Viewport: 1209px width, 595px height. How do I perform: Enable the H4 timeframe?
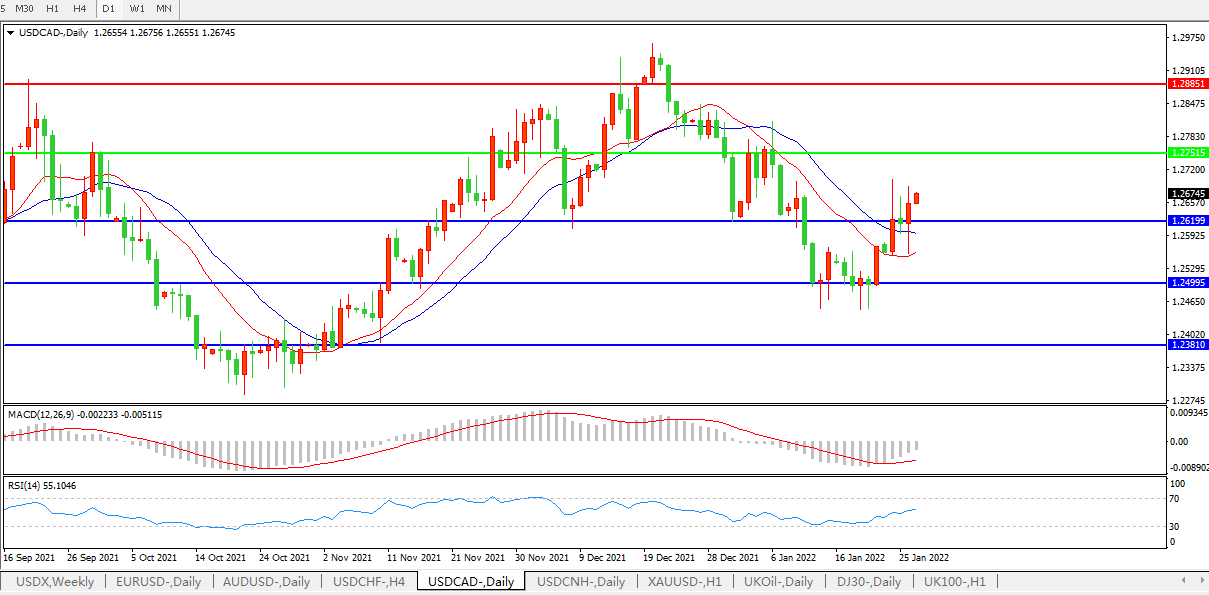click(x=80, y=9)
